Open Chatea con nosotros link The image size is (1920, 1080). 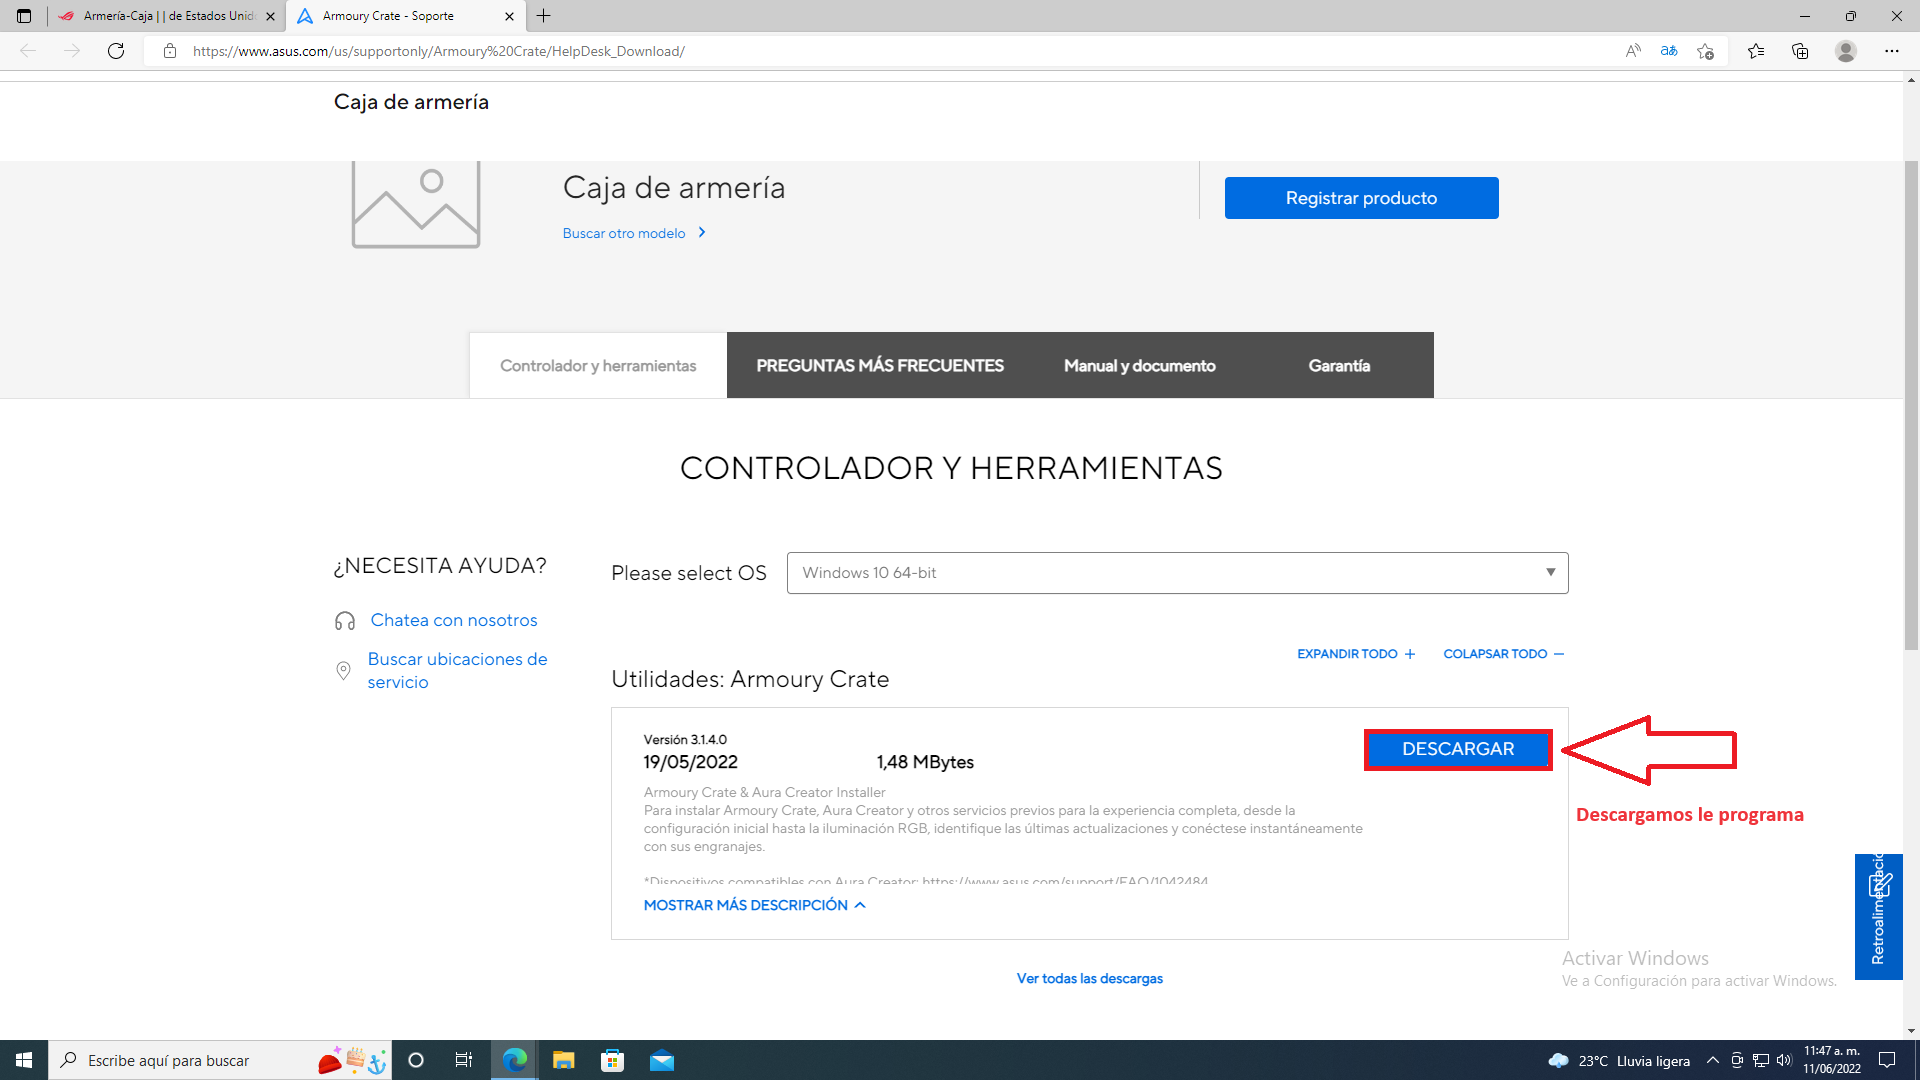click(453, 620)
